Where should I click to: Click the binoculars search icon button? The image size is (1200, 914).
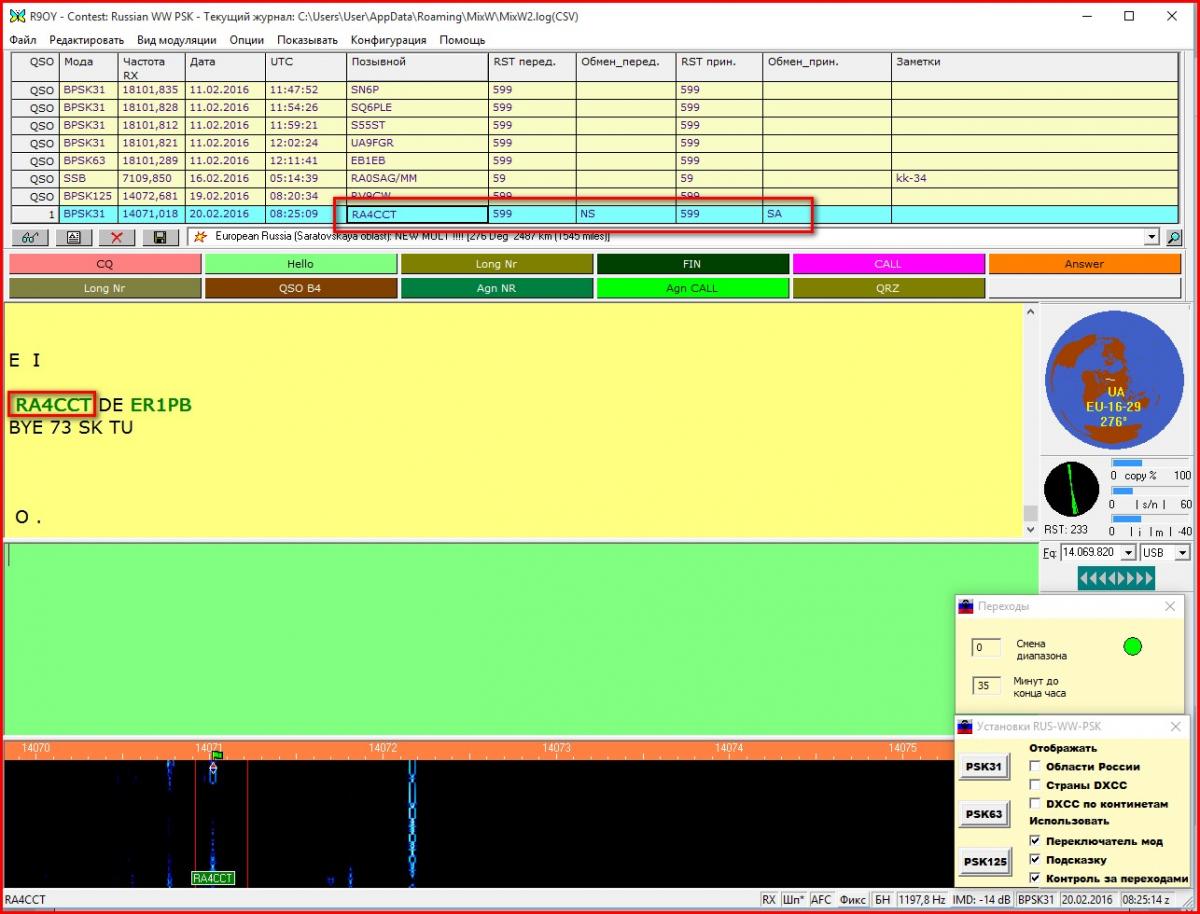tap(29, 237)
